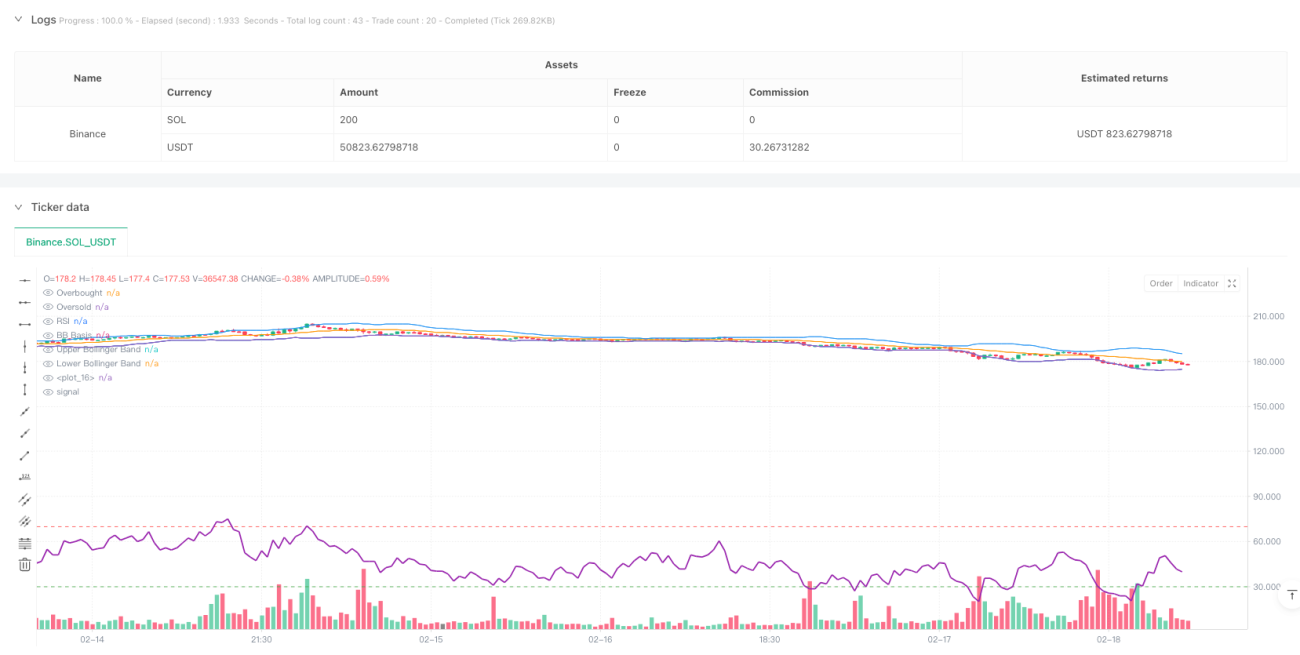The image size is (1300, 655).
Task: Hide the RSI indicator via eye icon
Action: pos(48,321)
